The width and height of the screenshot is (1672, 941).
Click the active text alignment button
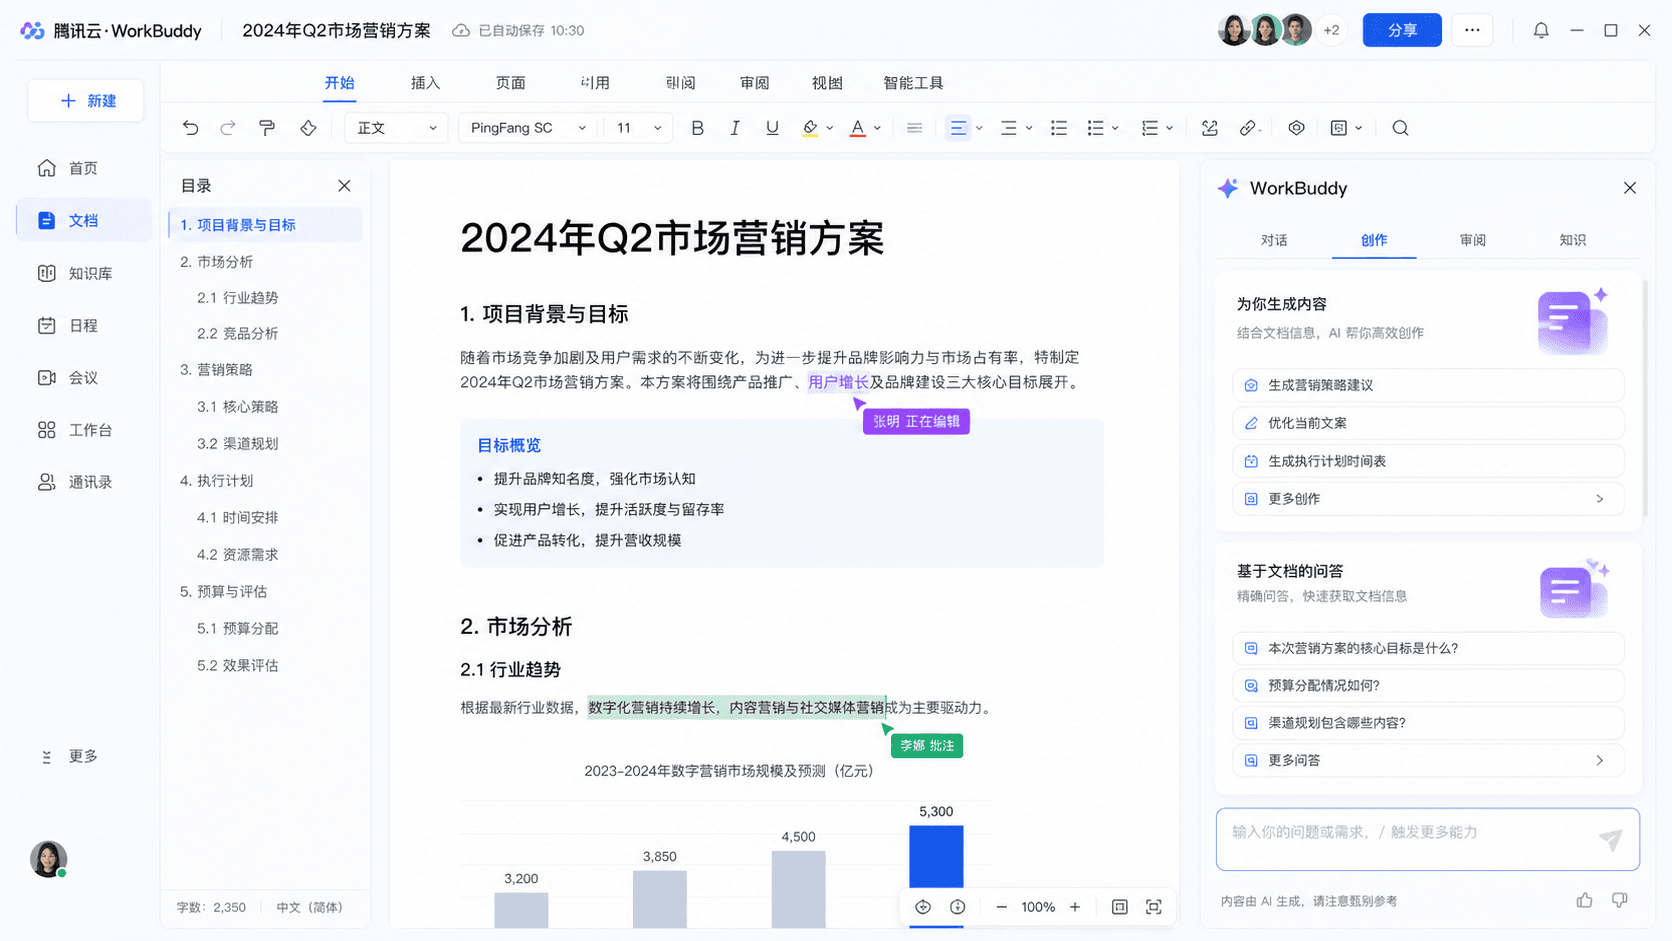(958, 128)
